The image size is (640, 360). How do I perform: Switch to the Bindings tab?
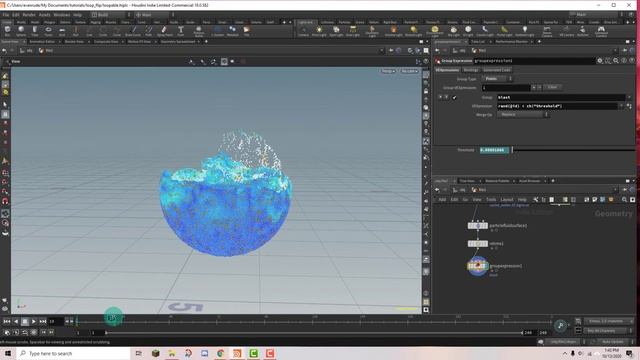(x=471, y=70)
